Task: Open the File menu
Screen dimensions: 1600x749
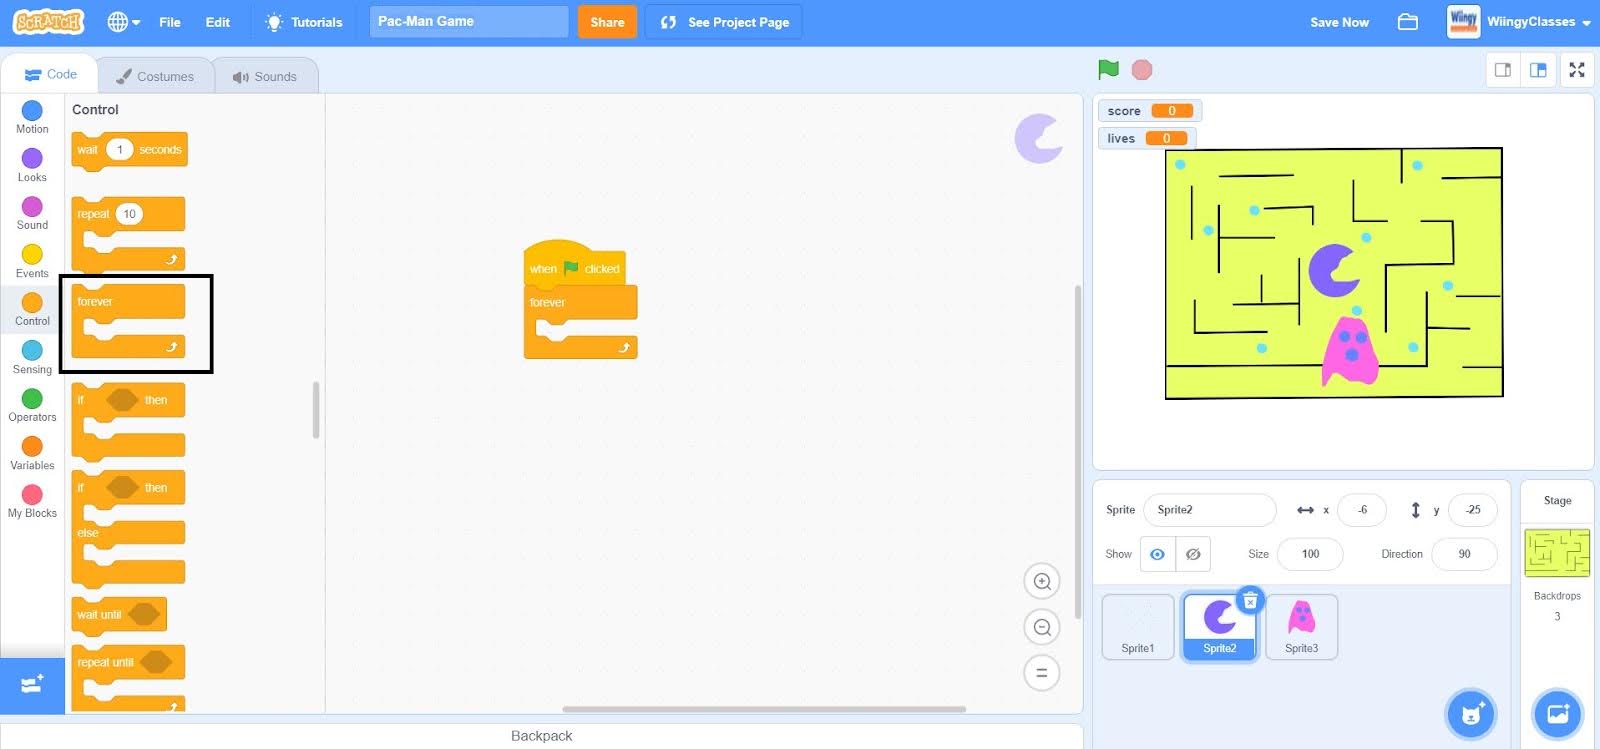Action: click(x=170, y=22)
